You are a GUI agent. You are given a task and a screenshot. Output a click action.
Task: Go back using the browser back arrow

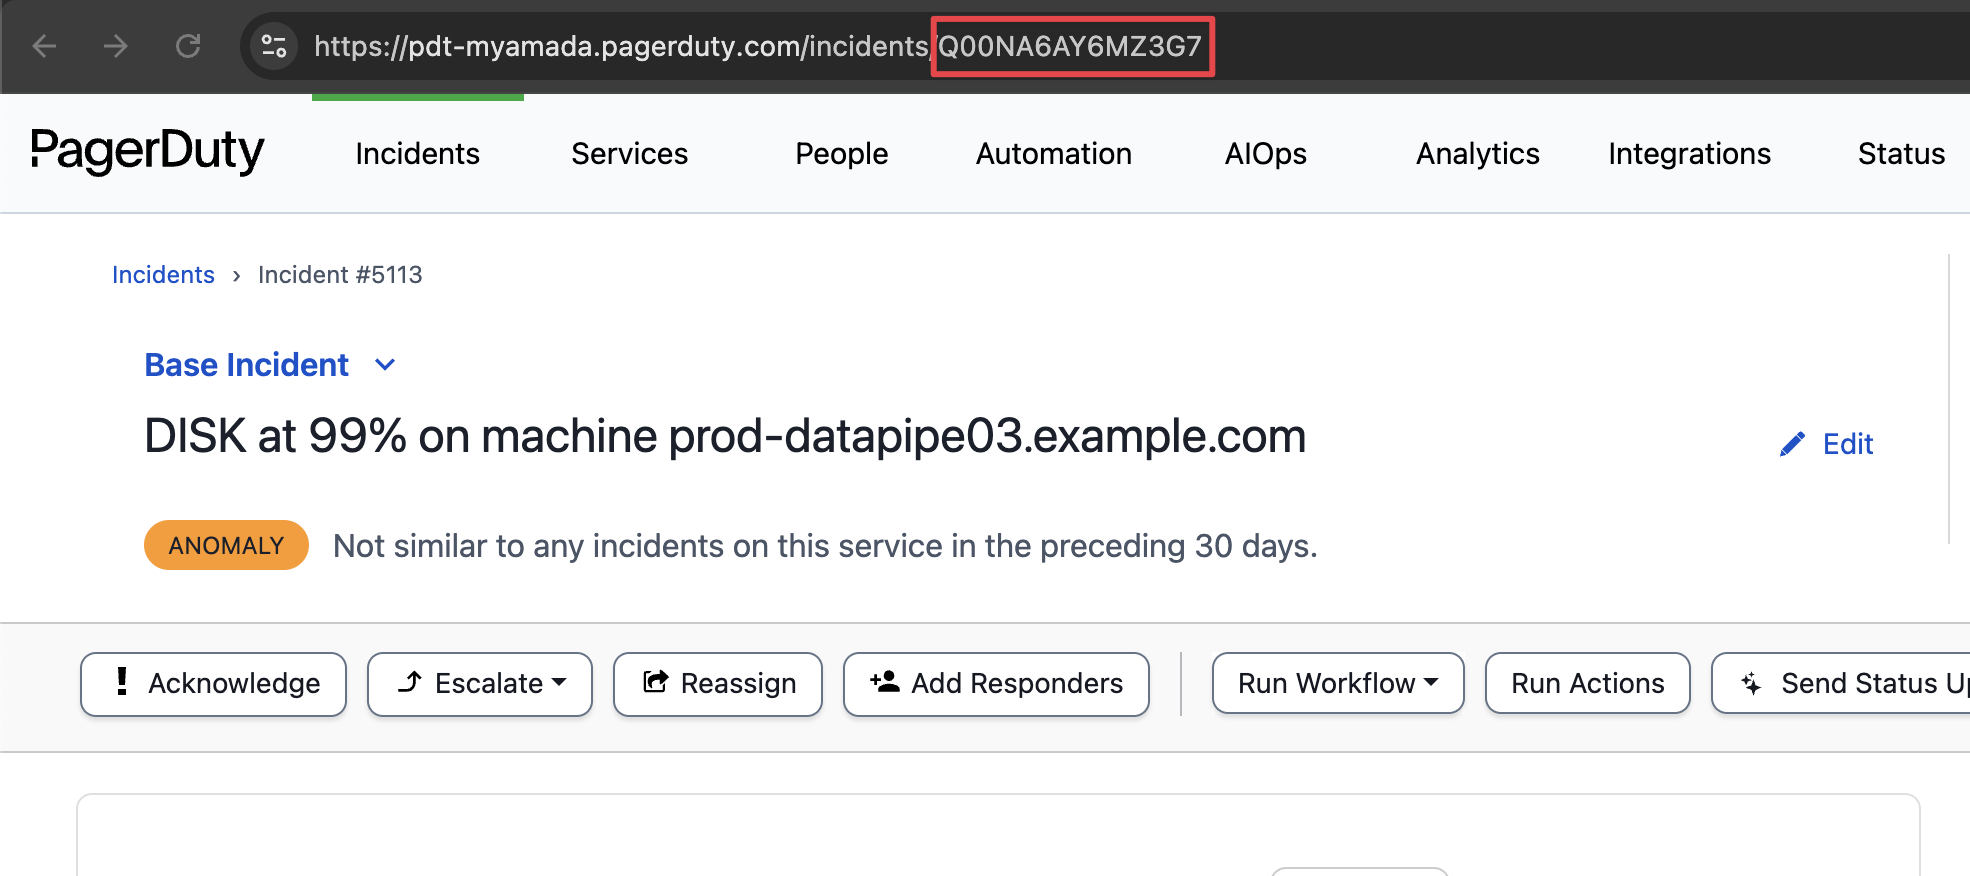pos(45,46)
